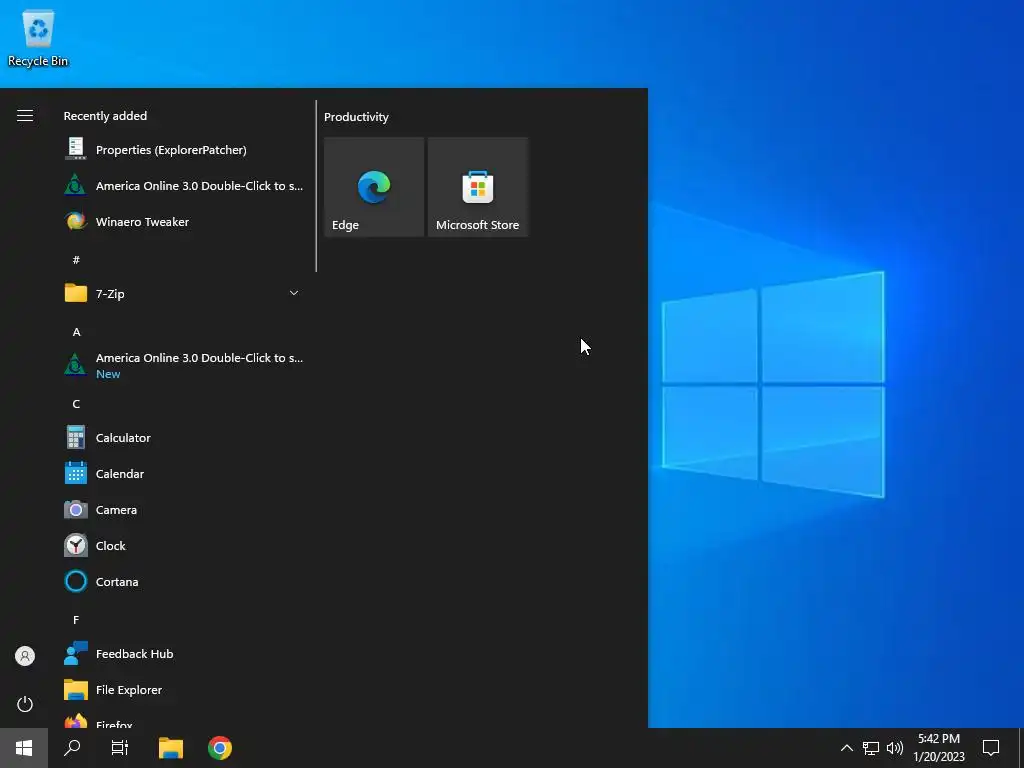The width and height of the screenshot is (1024, 768).
Task: Open the Edge tile in Productivity
Action: click(374, 187)
